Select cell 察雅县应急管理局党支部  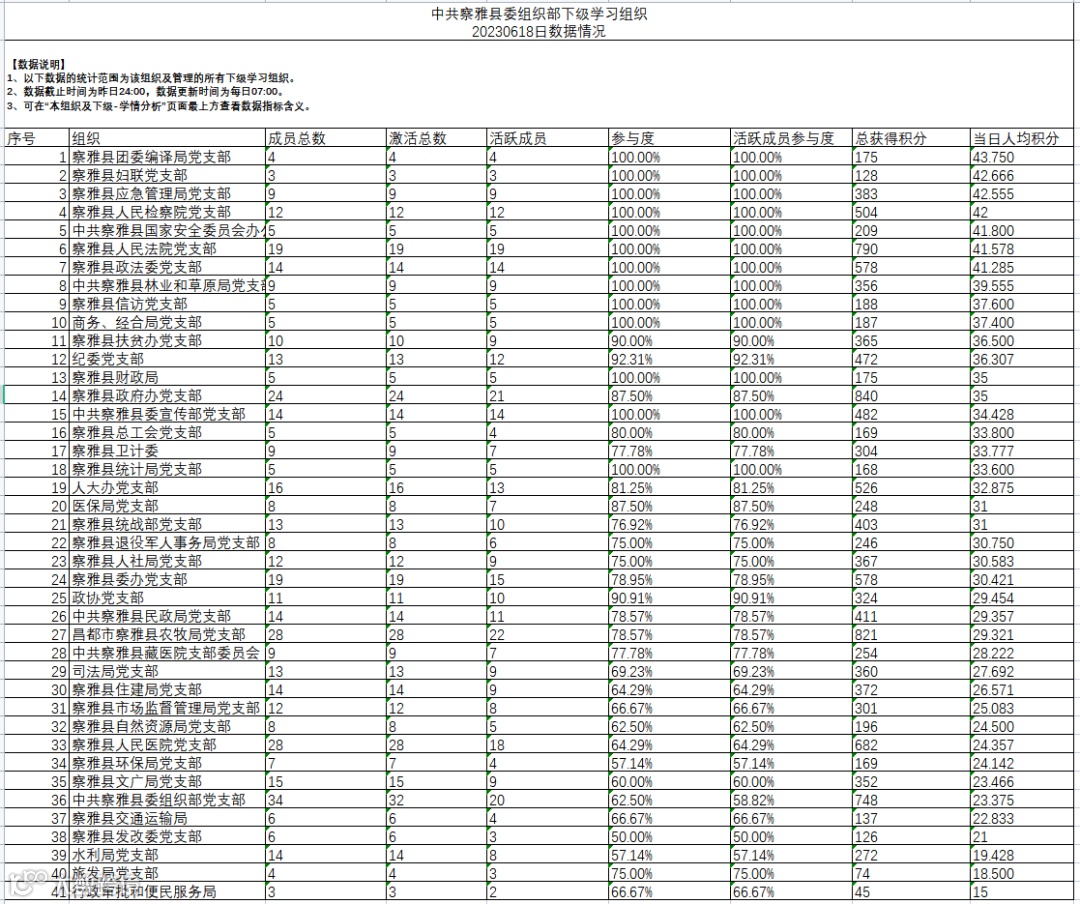pos(167,194)
